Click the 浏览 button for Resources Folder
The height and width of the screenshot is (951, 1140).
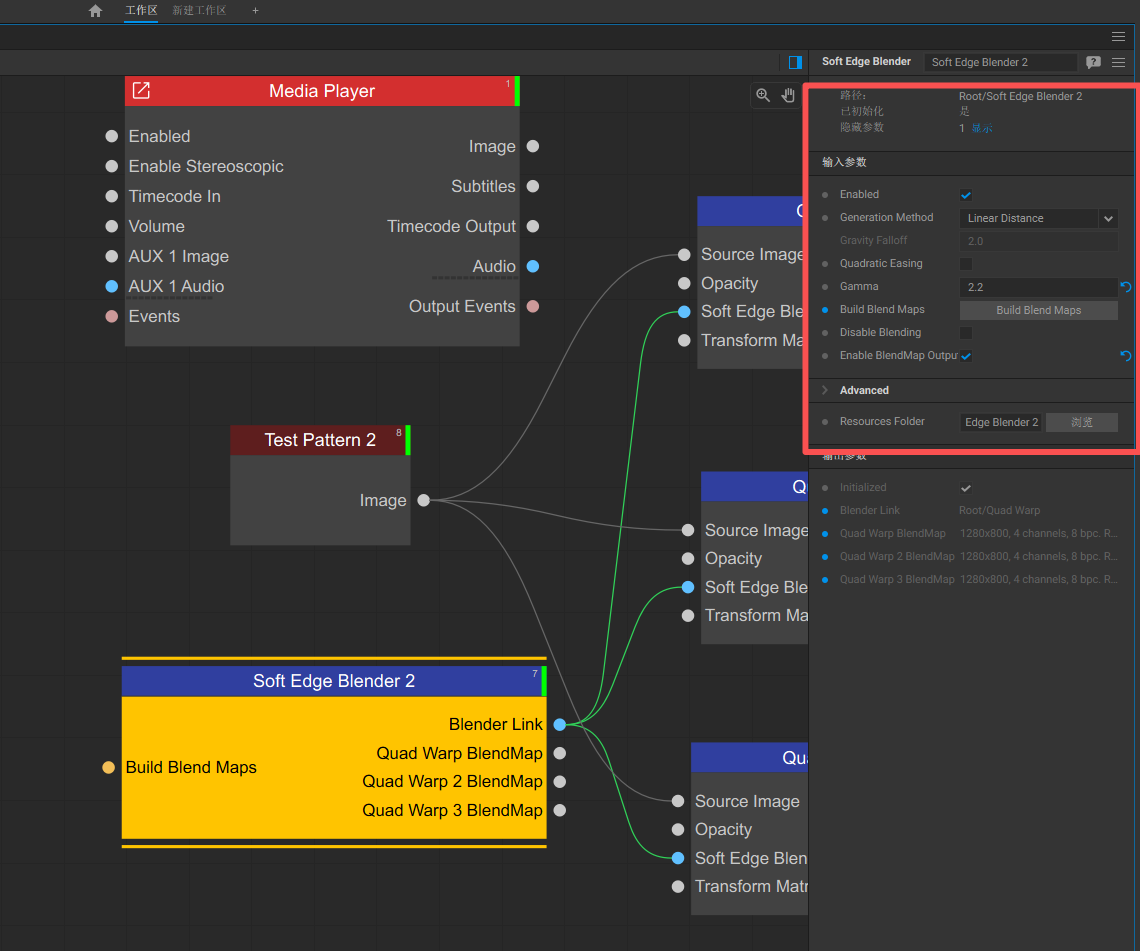click(1081, 422)
